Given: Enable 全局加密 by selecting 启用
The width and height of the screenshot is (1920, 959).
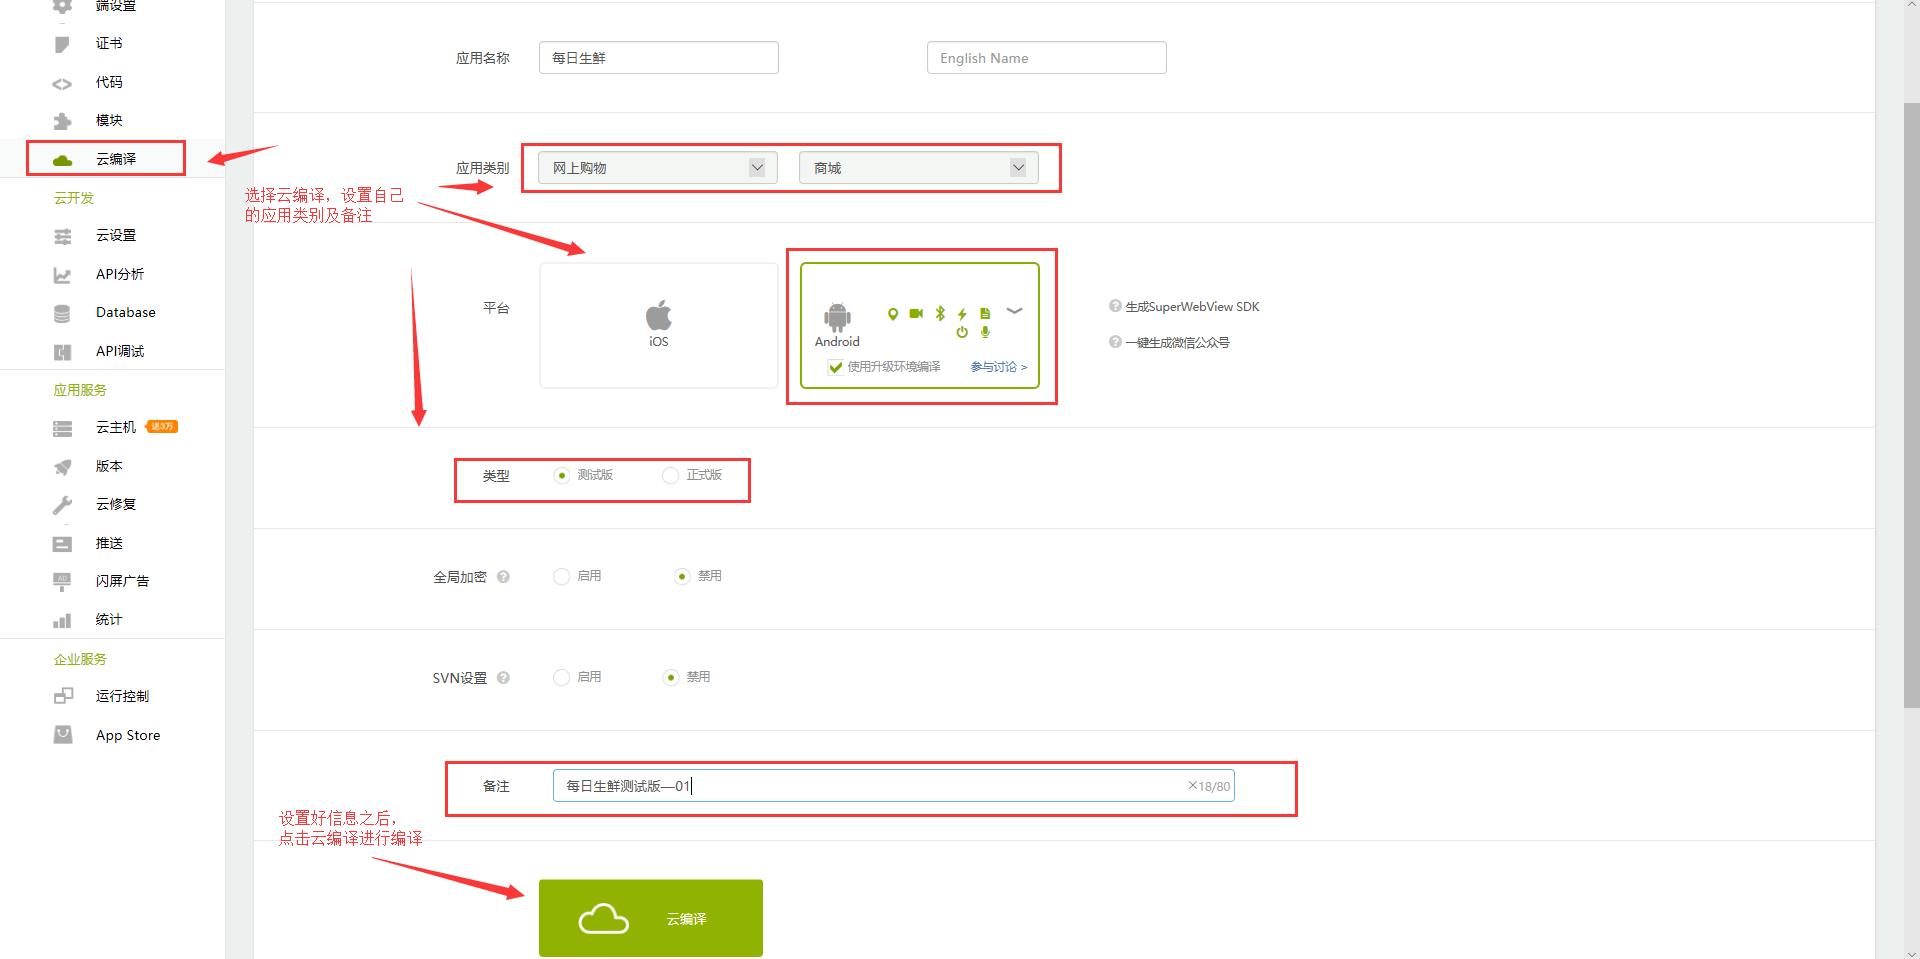Looking at the screenshot, I should pos(561,576).
